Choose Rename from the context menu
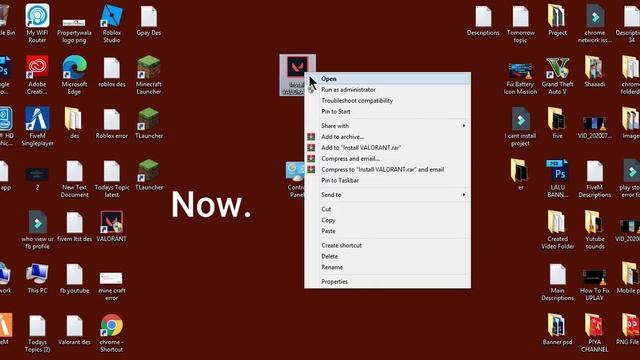Screen dimensions: 640x360 click(387, 267)
